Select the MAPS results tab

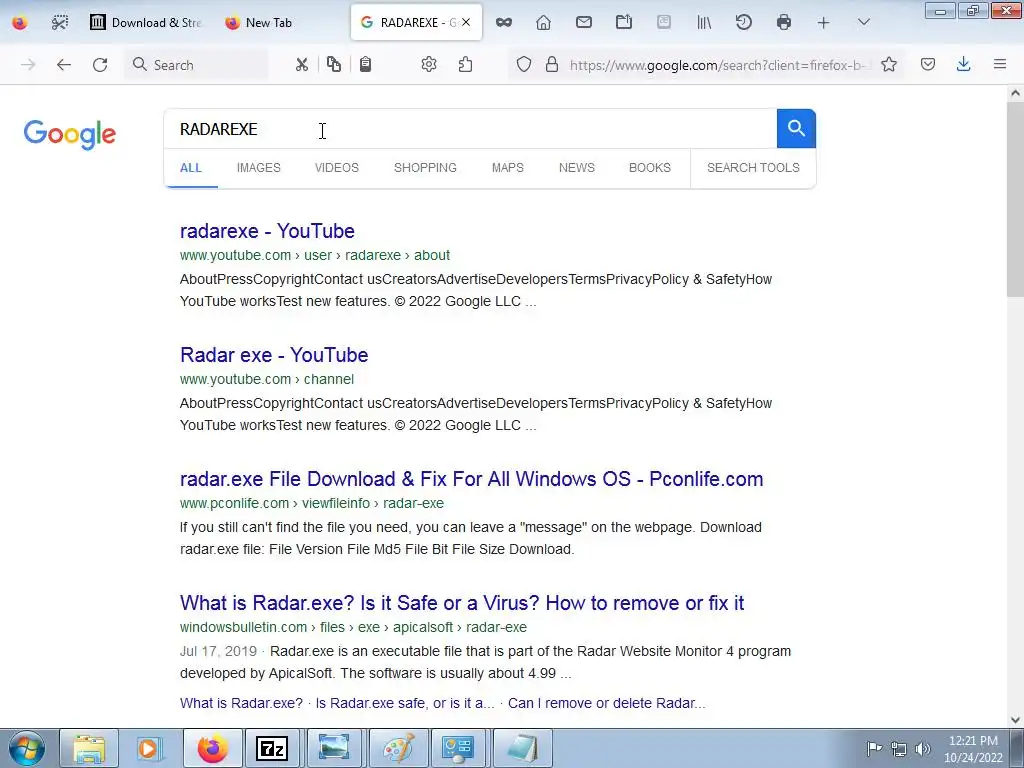click(507, 168)
